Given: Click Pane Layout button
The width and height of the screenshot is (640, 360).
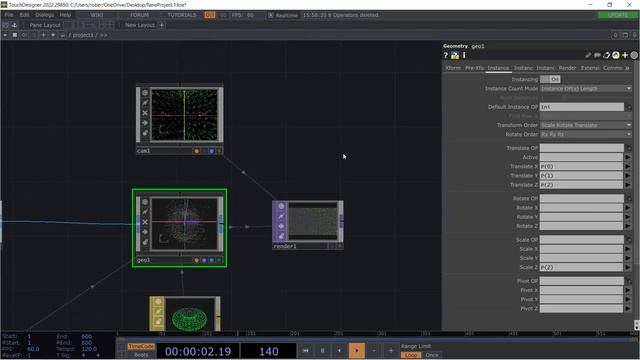Looking at the screenshot, I should 45,25.
